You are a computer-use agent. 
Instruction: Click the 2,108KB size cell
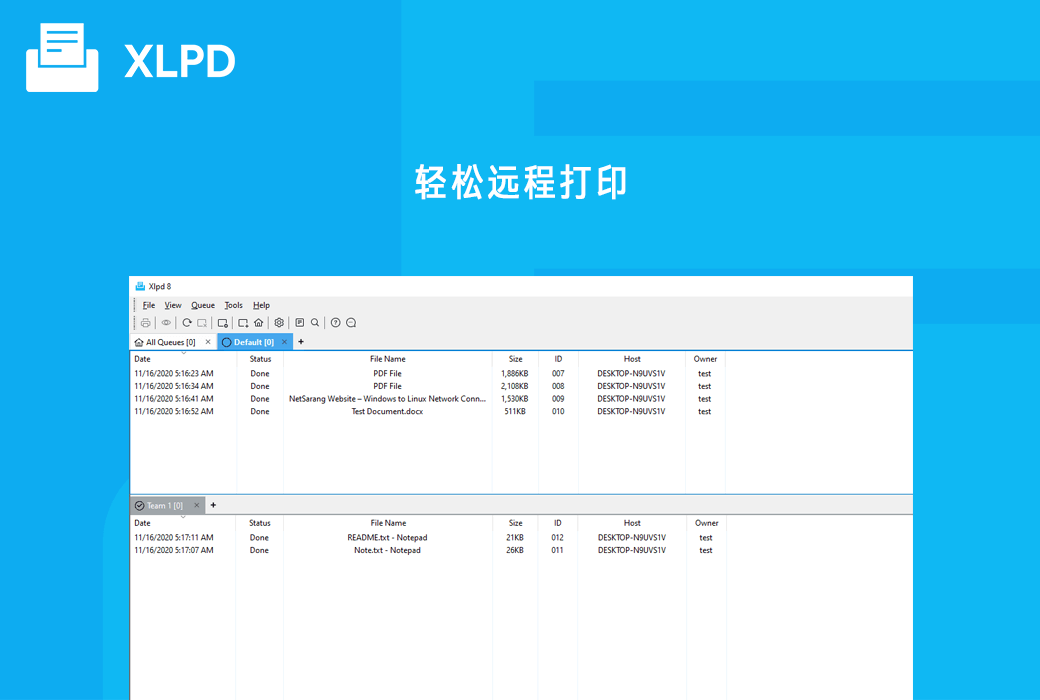click(515, 386)
